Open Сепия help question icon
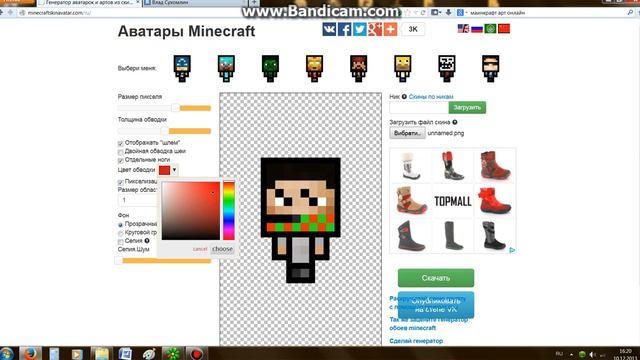Image resolution: width=640 pixels, height=360 pixels. 147,241
